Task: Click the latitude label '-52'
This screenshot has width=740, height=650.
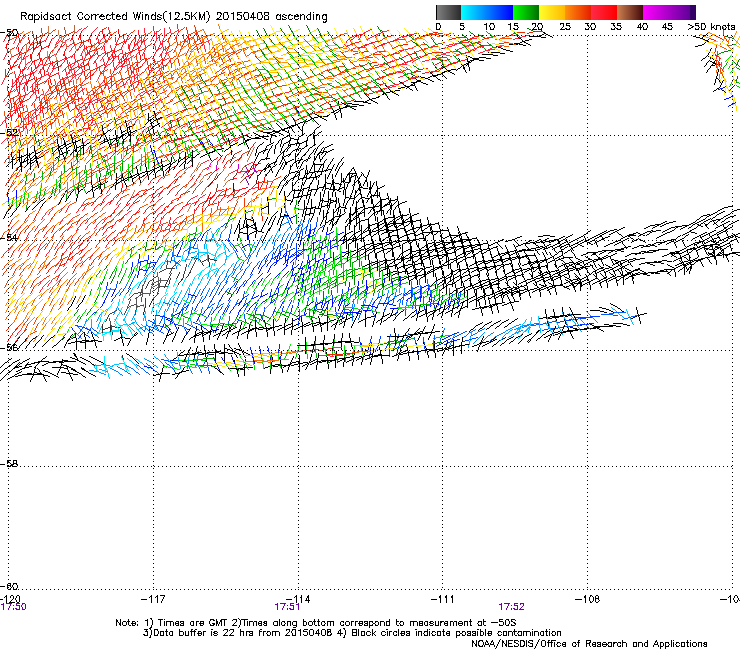Action: [9, 133]
